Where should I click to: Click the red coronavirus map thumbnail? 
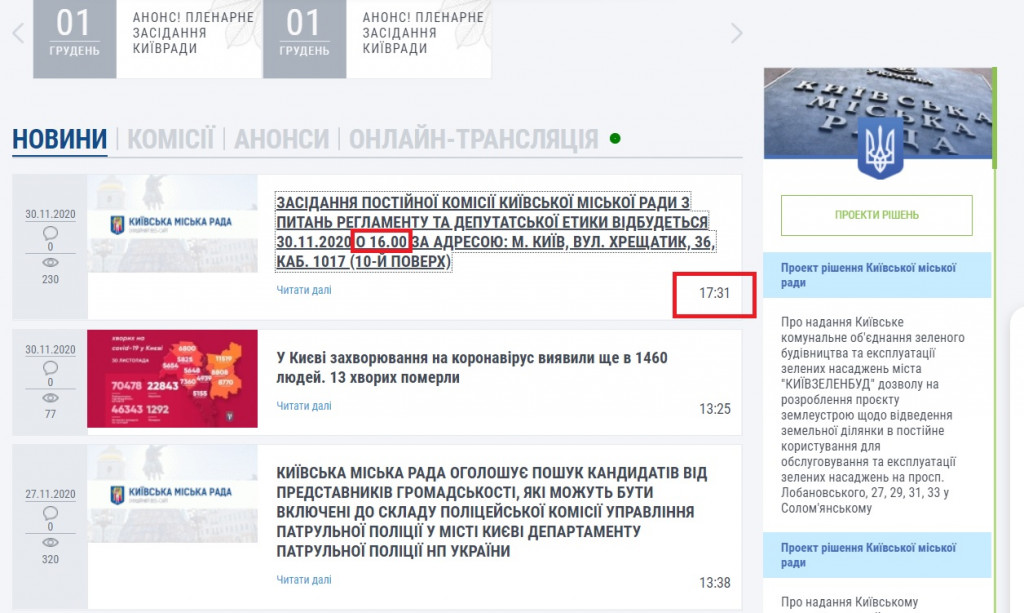pos(172,379)
